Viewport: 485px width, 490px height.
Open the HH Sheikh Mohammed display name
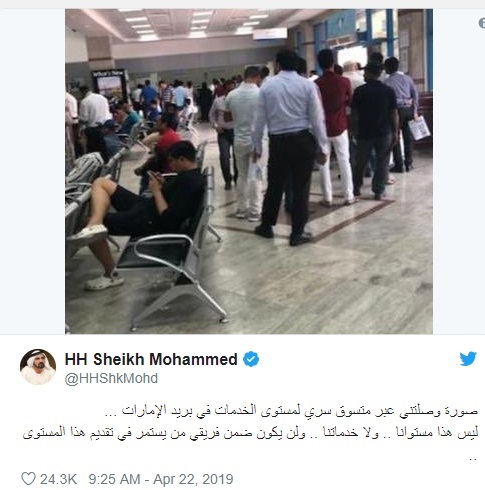(151, 359)
